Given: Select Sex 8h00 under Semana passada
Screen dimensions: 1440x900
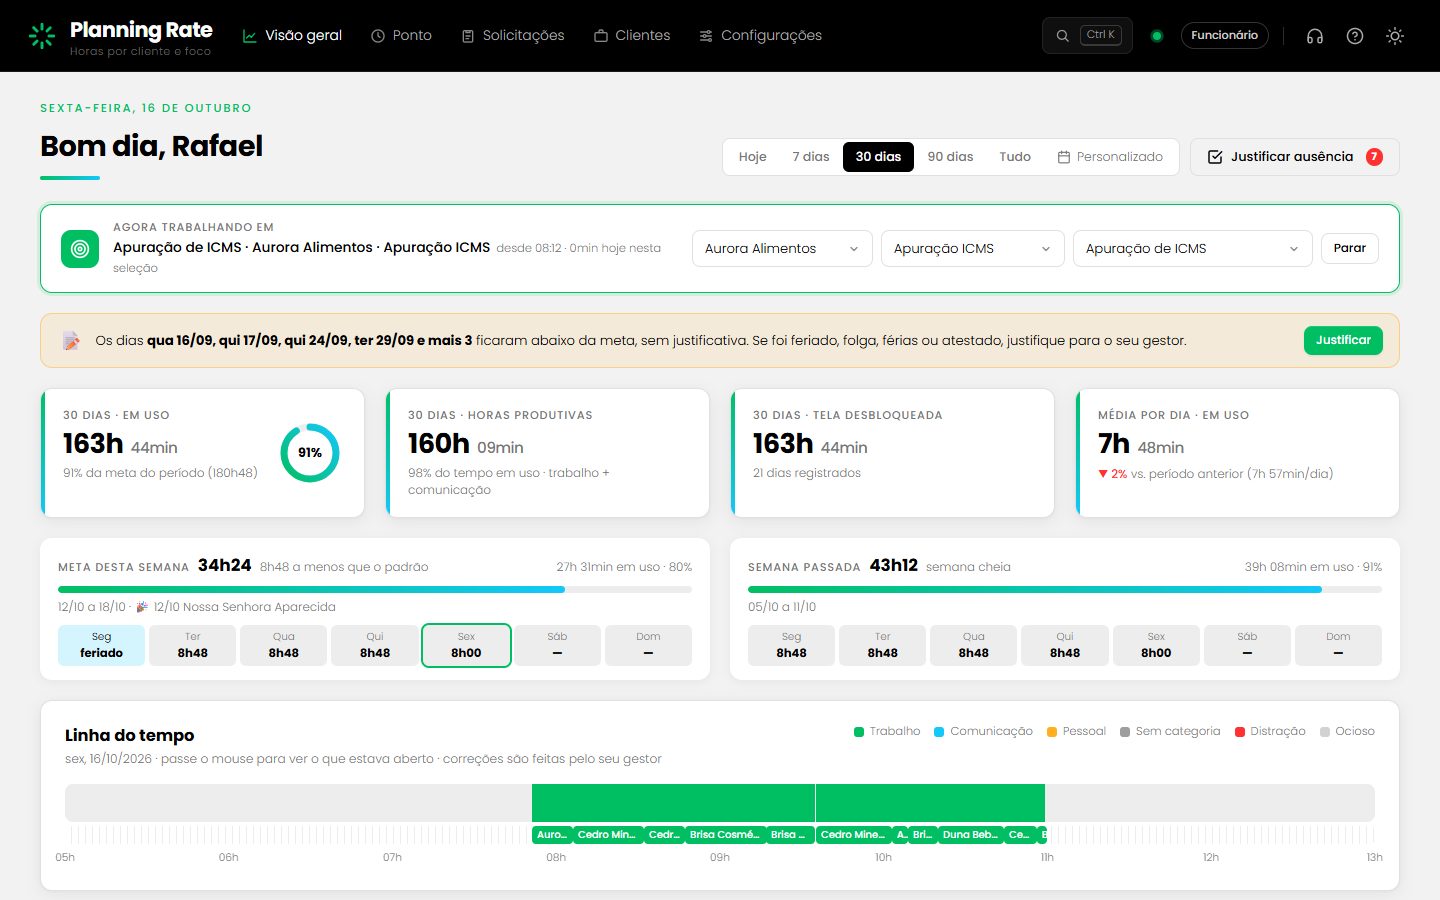Looking at the screenshot, I should (x=1156, y=645).
